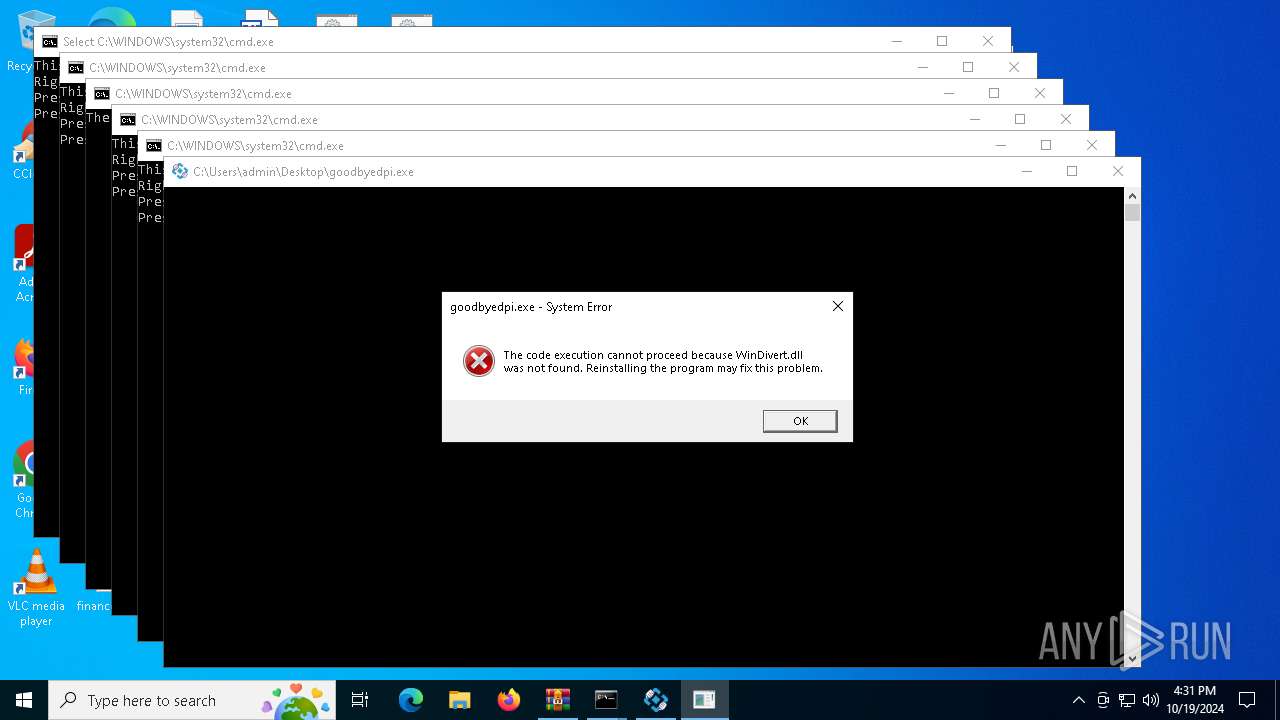Close the fifth cmd.exe window
1280x720 pixels.
tap(1092, 145)
